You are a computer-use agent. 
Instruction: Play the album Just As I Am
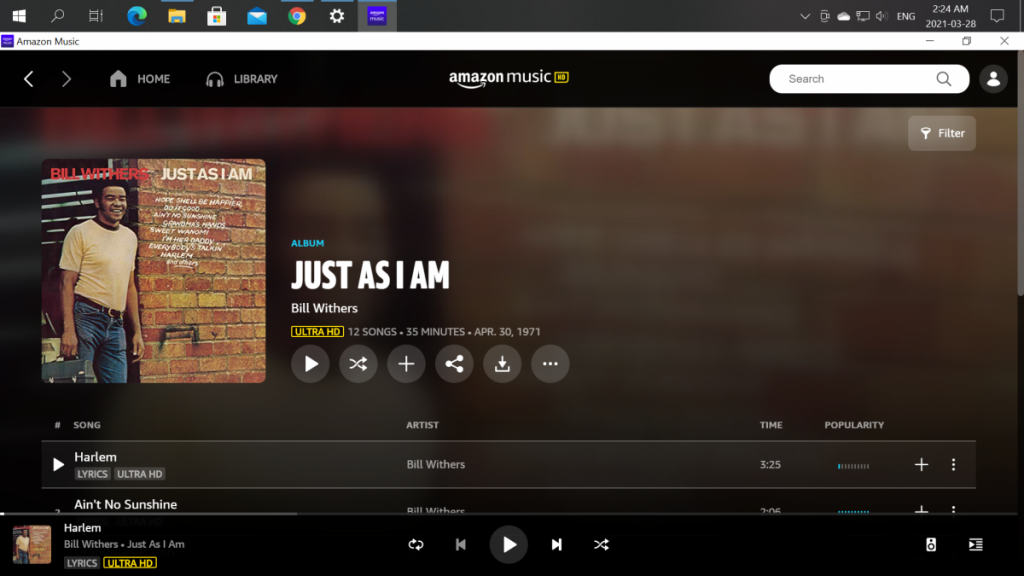pyautogui.click(x=310, y=364)
